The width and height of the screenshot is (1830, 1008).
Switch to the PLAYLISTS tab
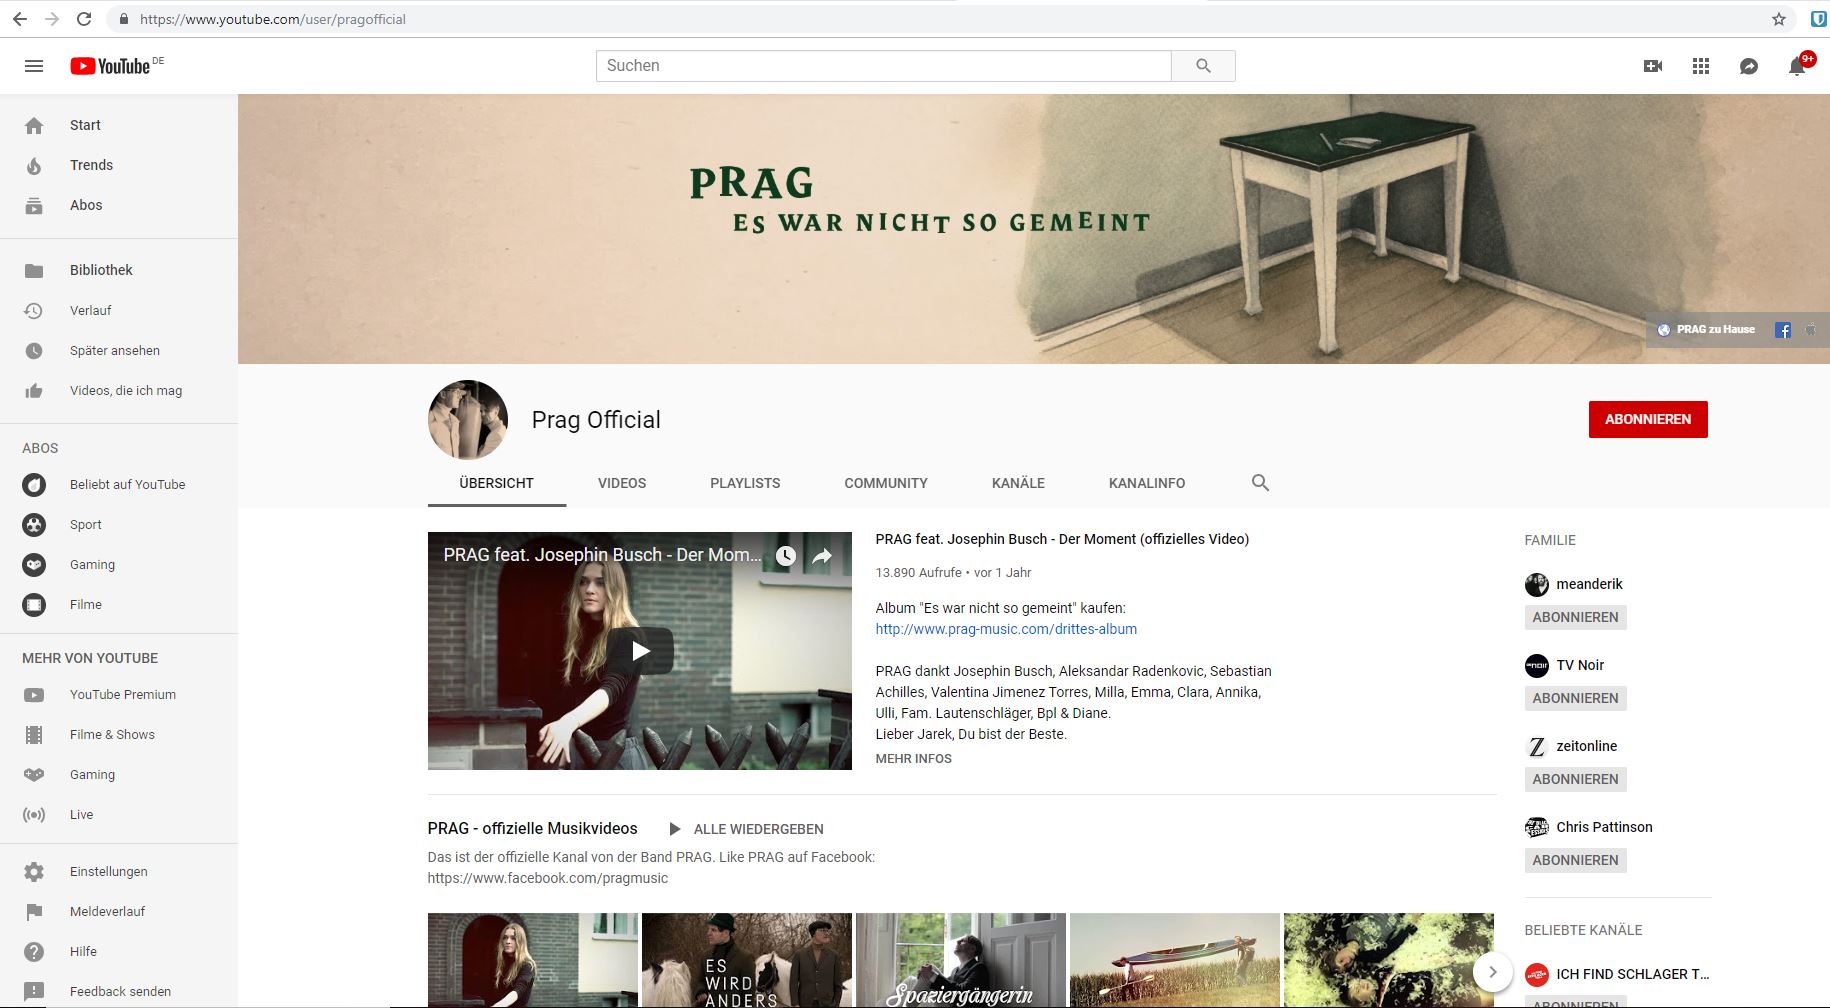coord(745,483)
